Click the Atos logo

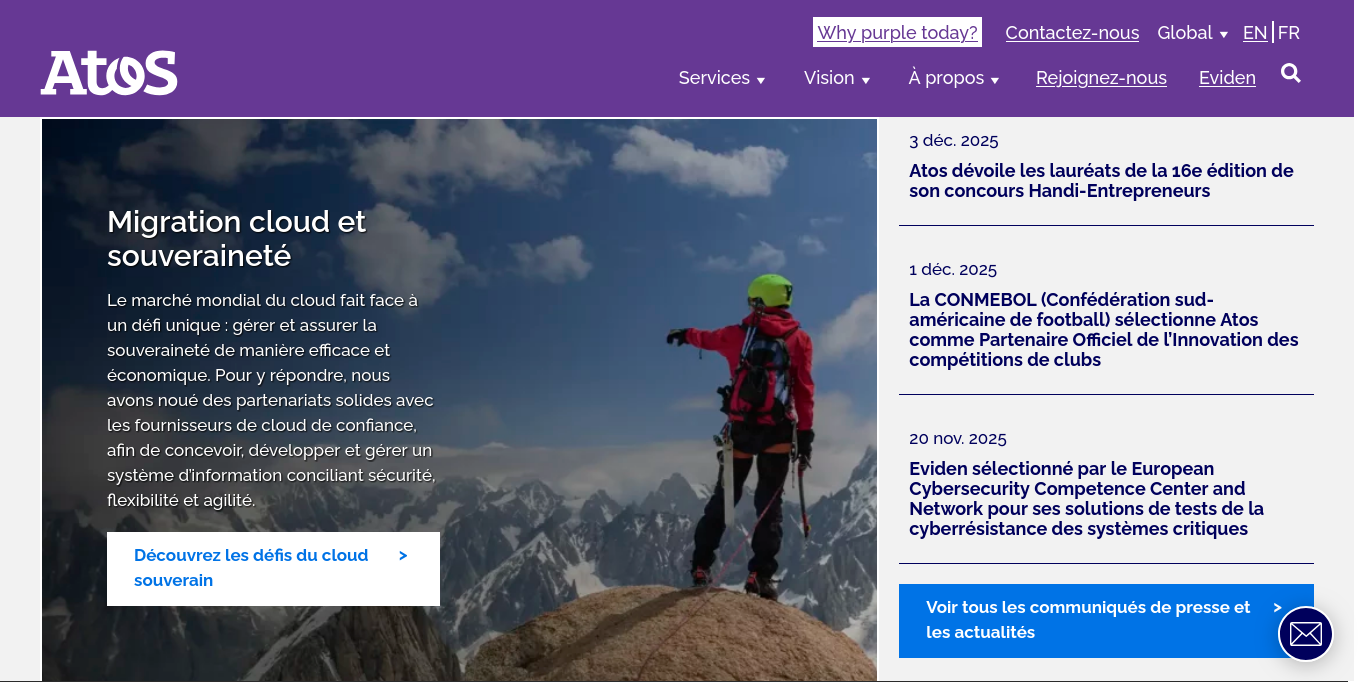(109, 73)
